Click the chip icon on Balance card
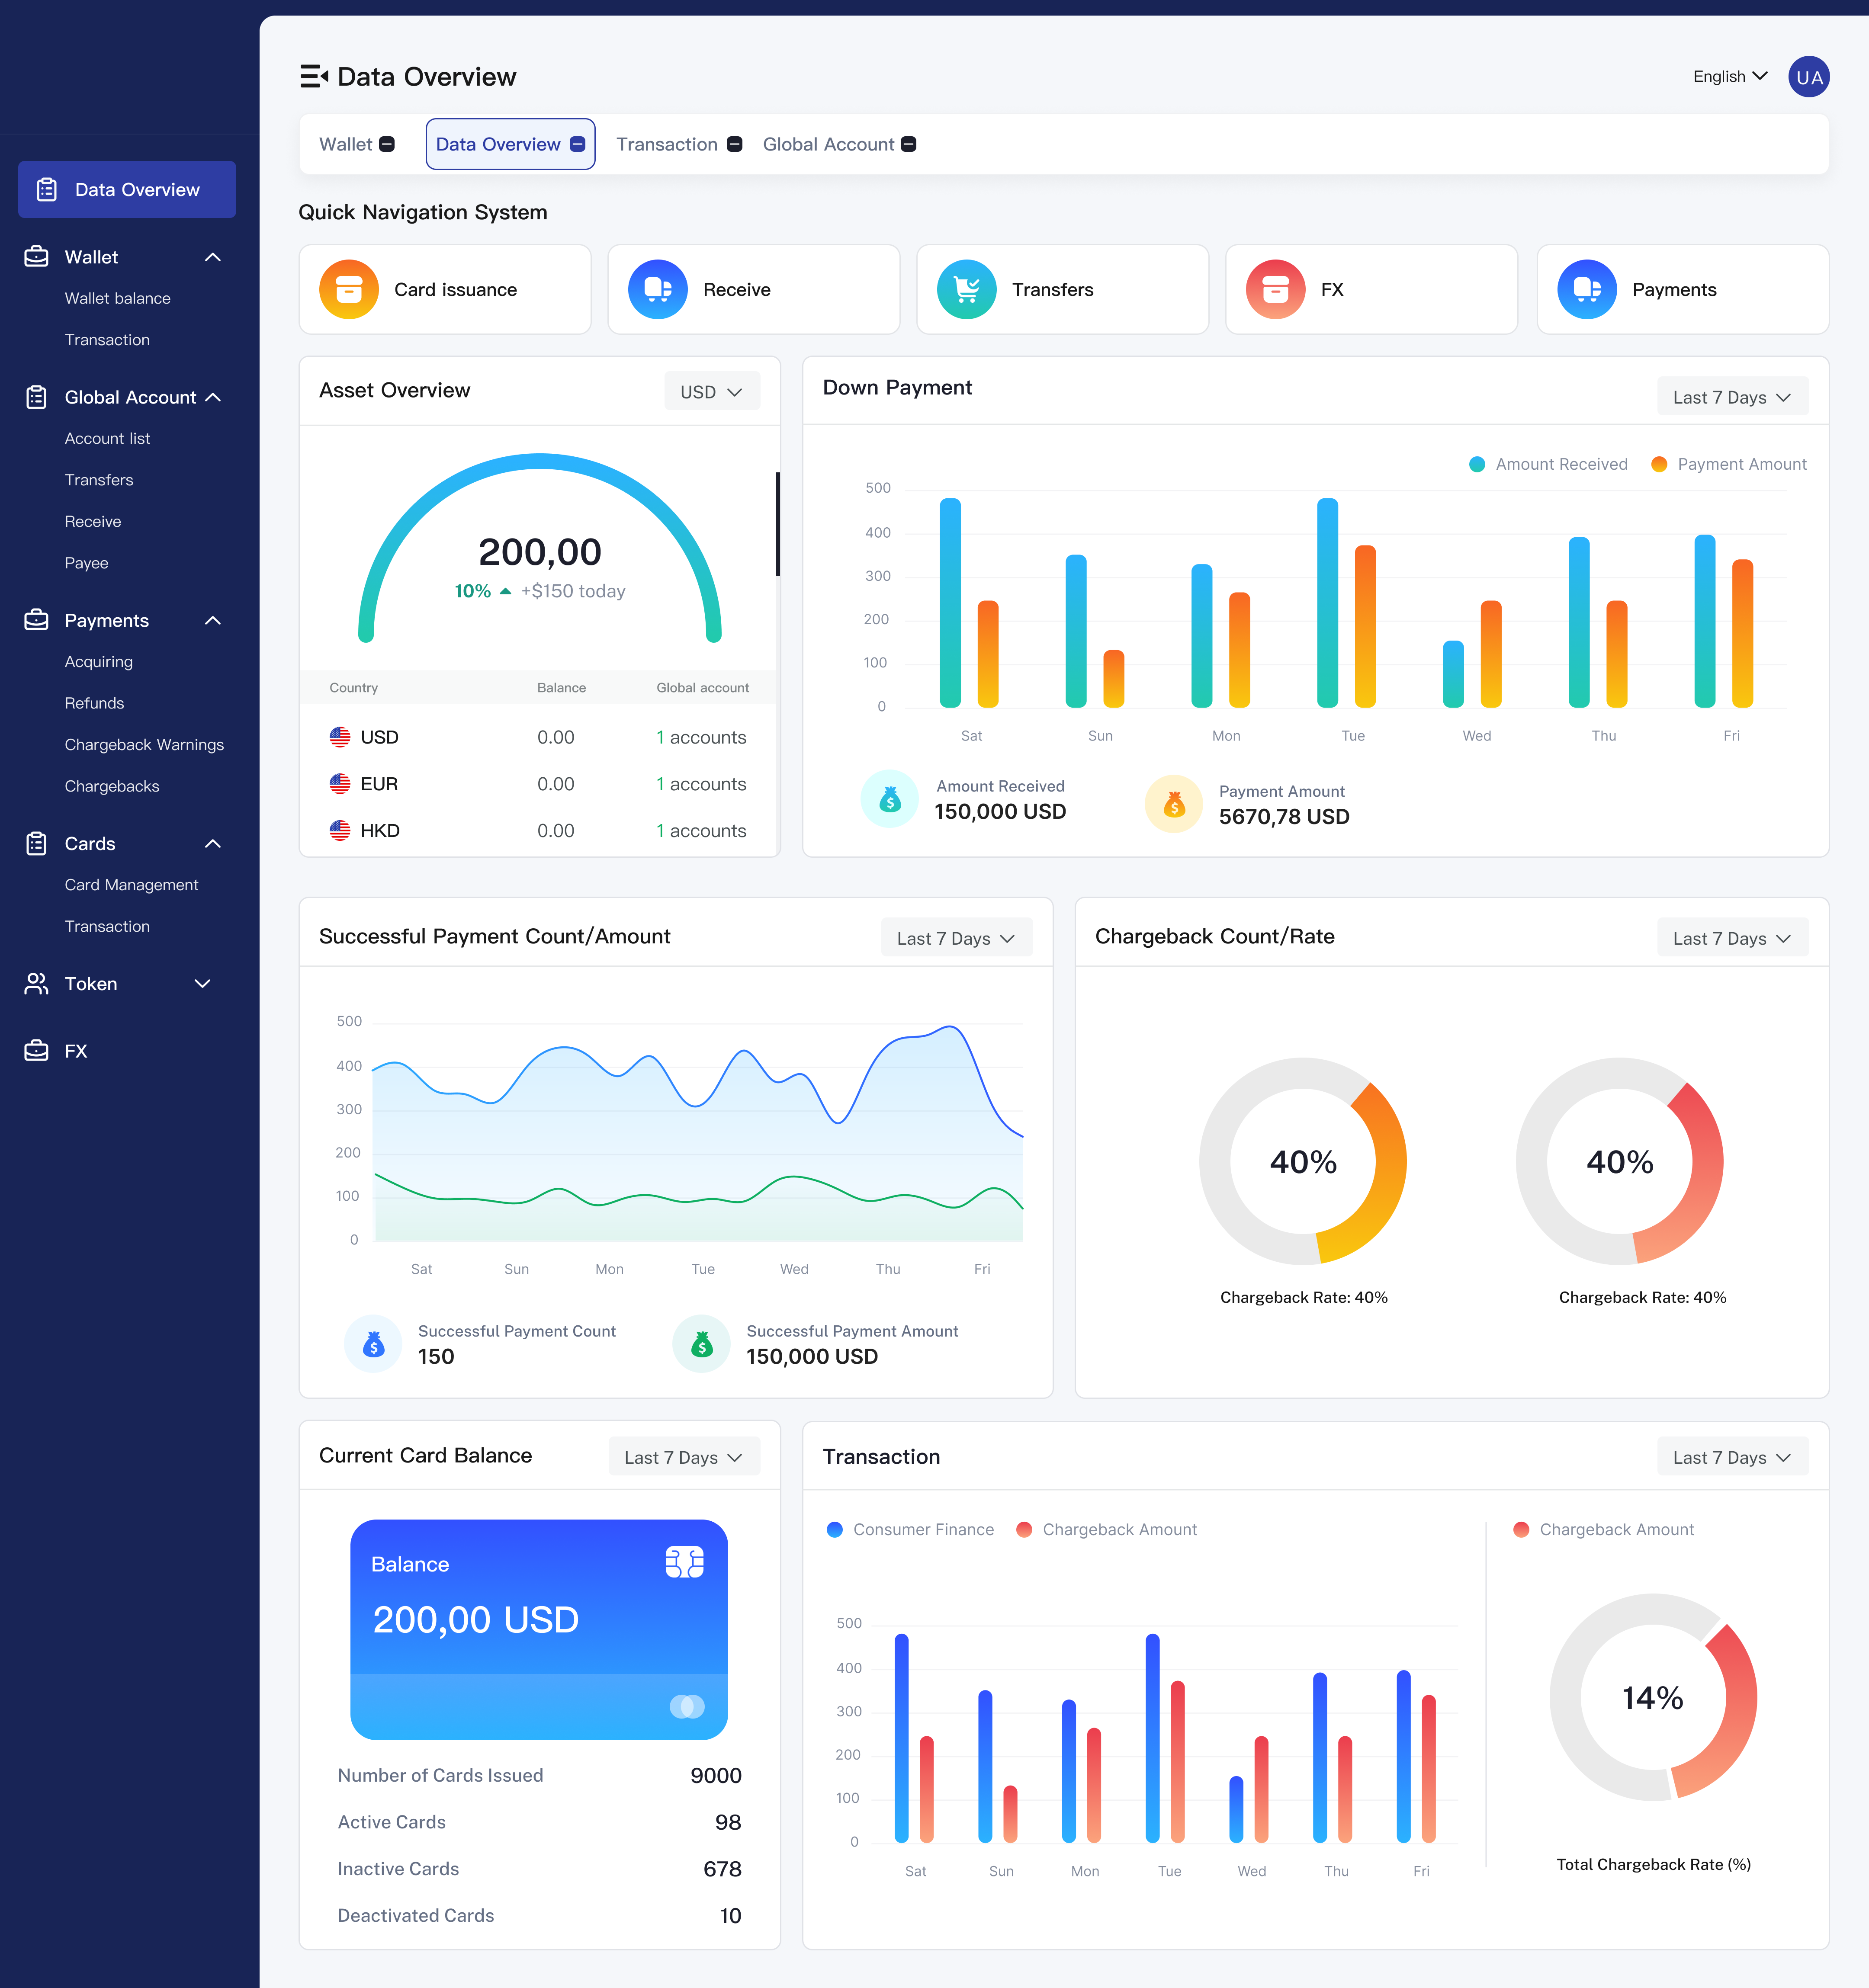1869x1988 pixels. pyautogui.click(x=684, y=1562)
